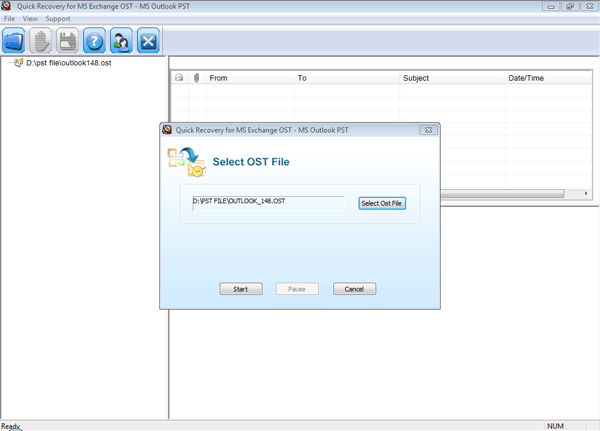The image size is (600, 431).
Task: Open the View menu
Action: point(30,18)
